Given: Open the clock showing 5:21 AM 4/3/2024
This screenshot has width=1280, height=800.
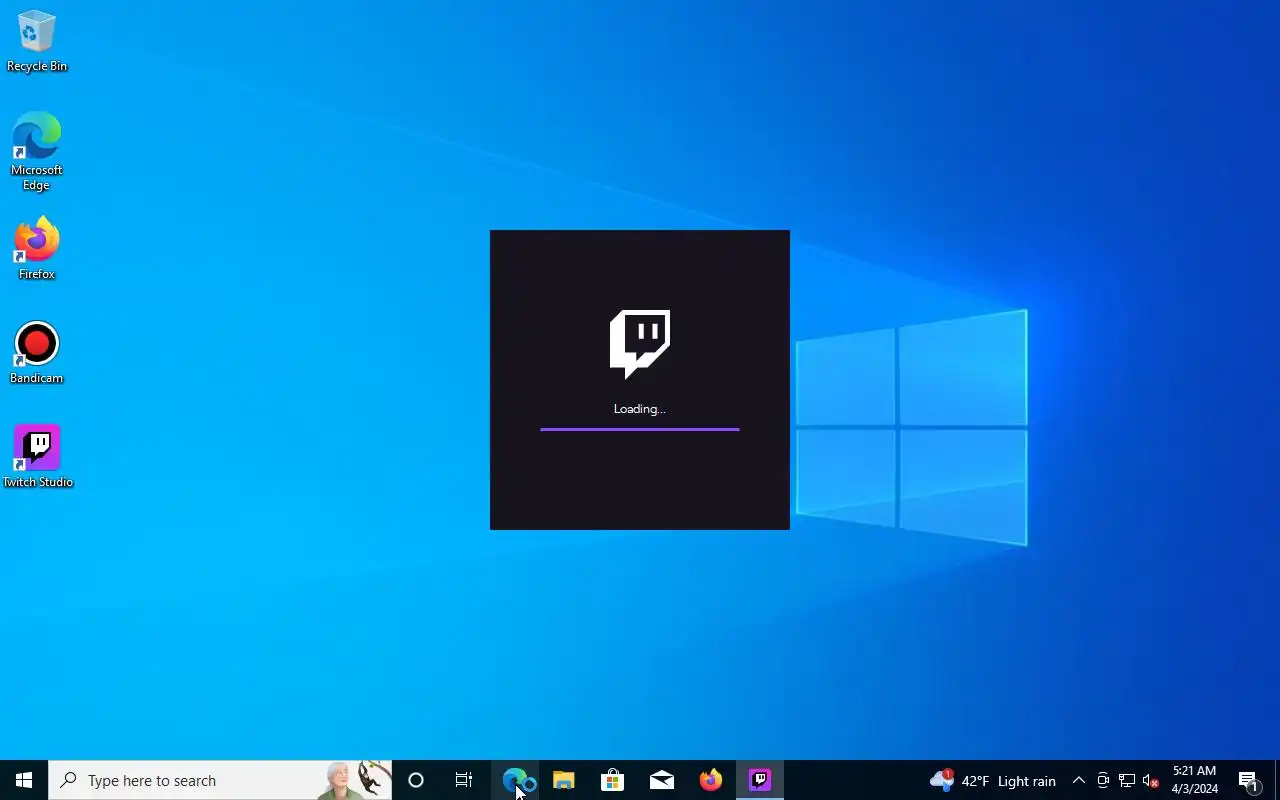Looking at the screenshot, I should pos(1195,780).
